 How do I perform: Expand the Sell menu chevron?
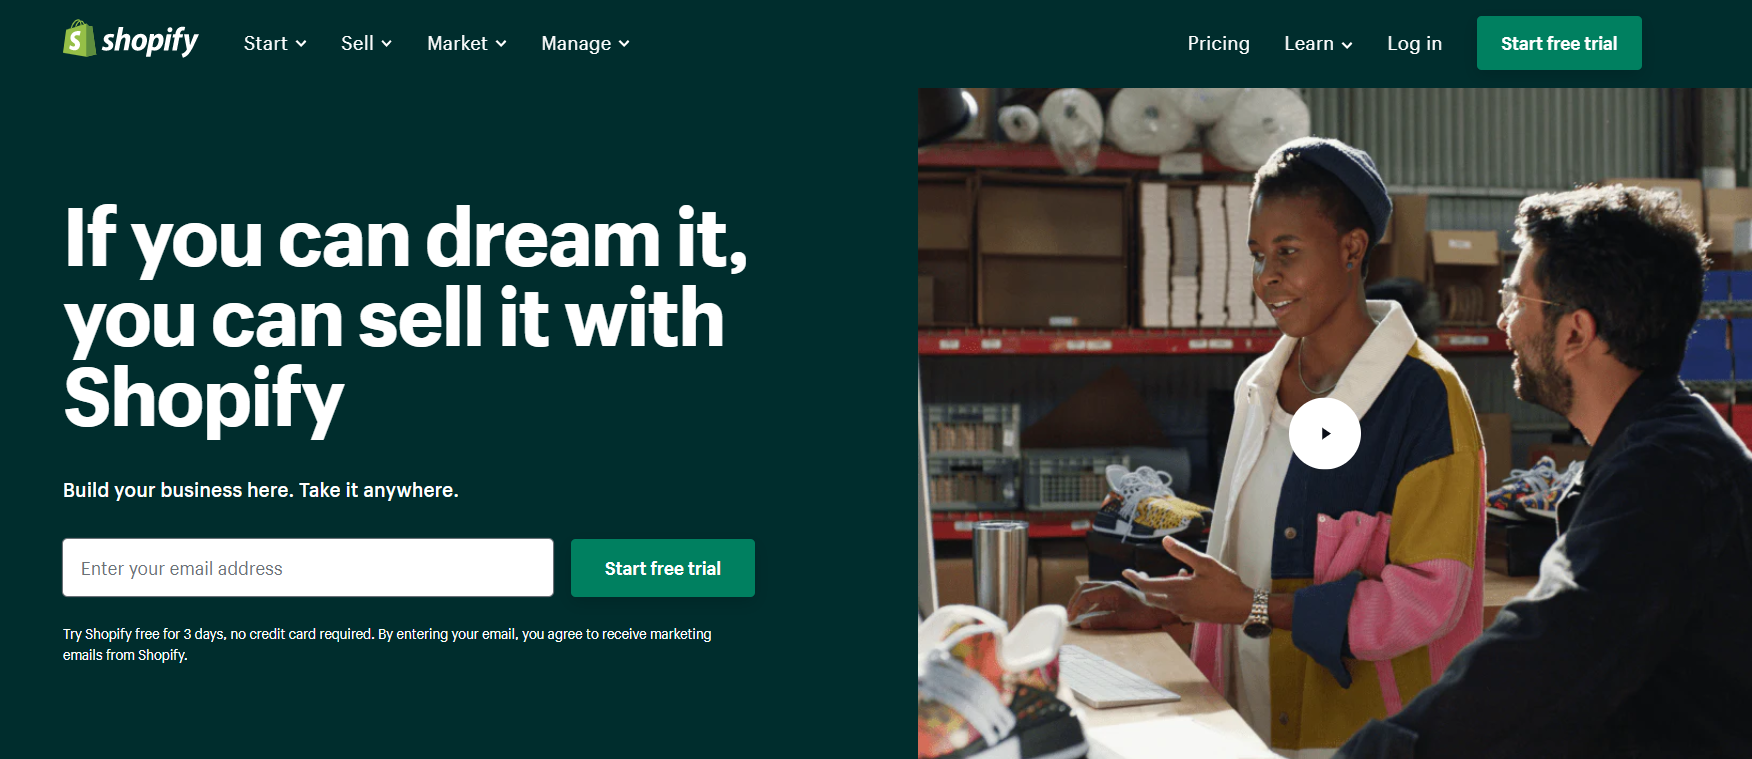(x=386, y=44)
